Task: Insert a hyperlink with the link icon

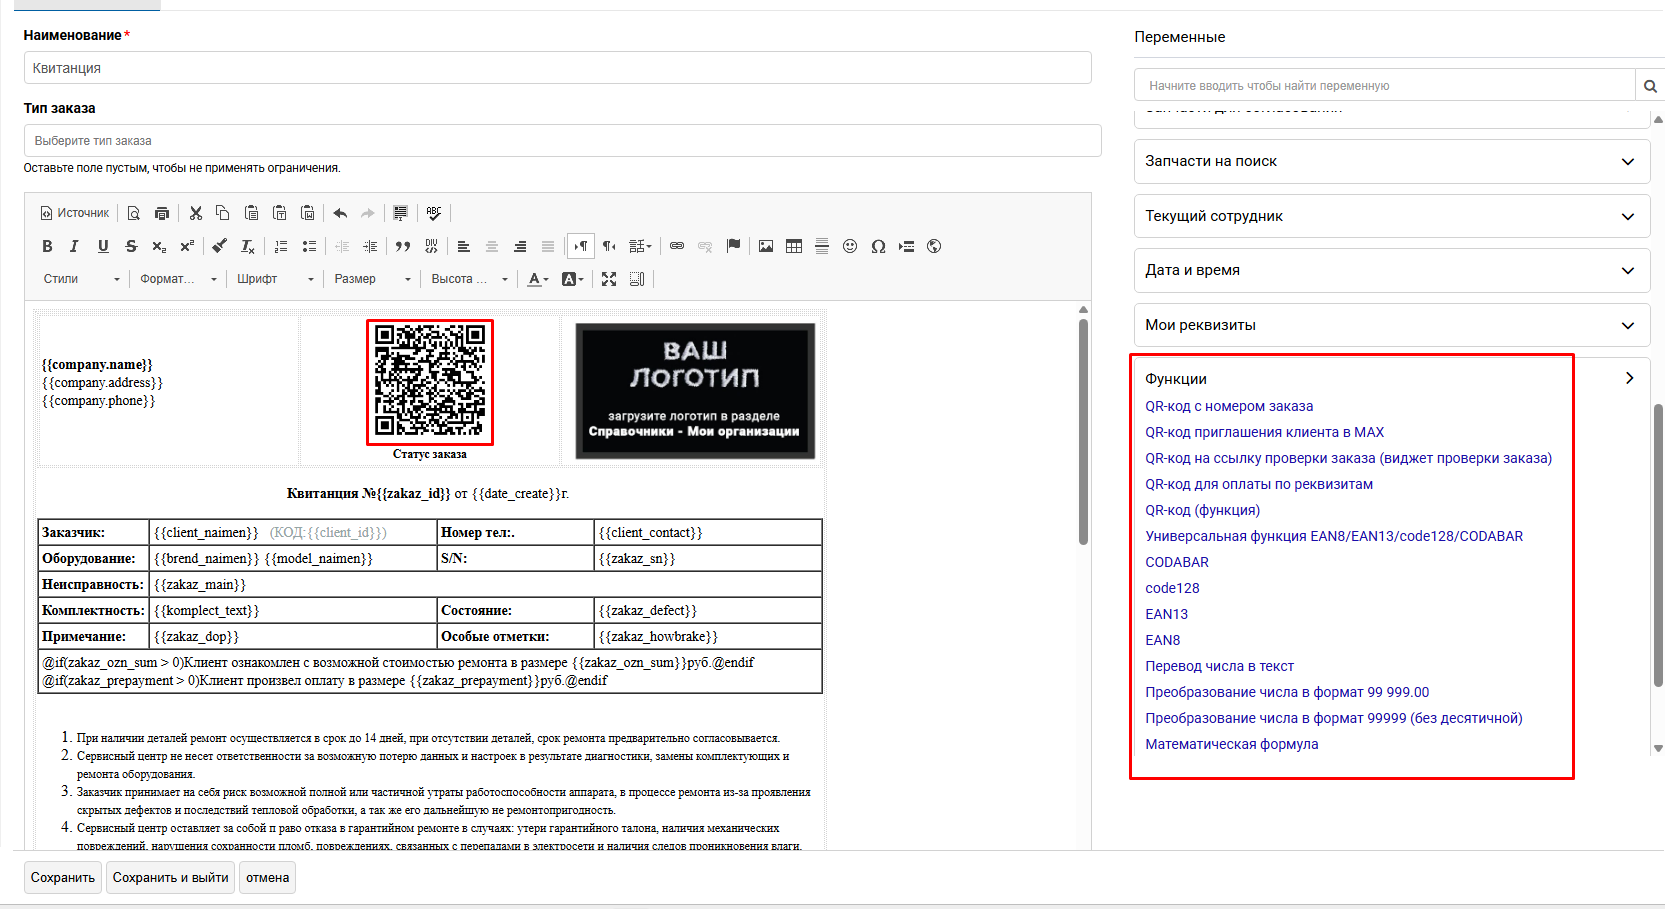Action: click(677, 246)
